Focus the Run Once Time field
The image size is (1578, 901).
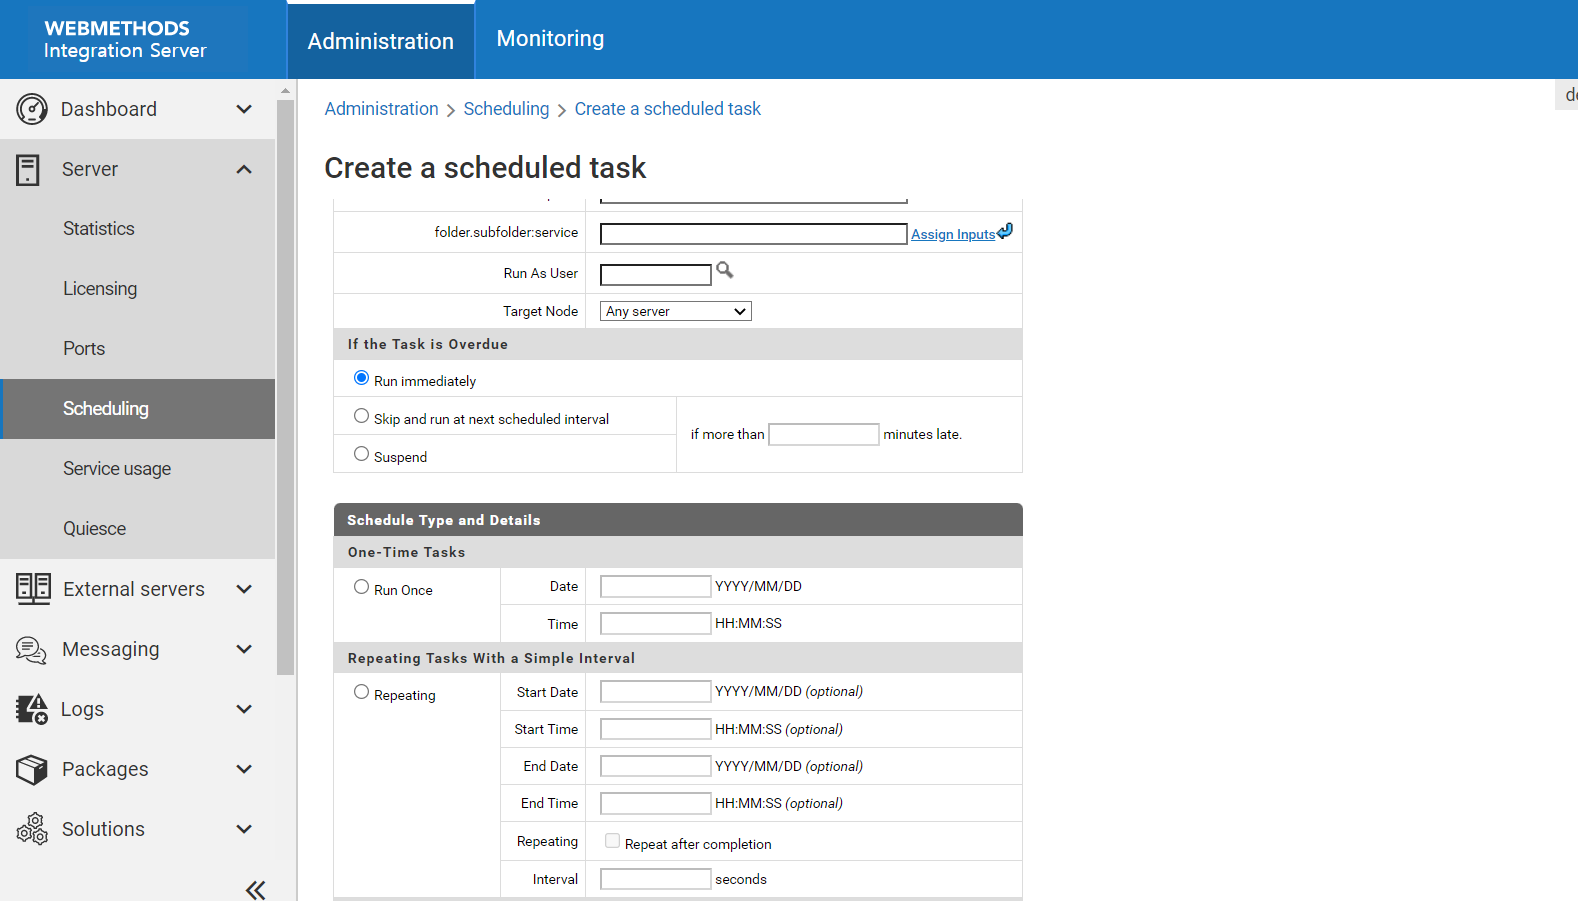656,623
